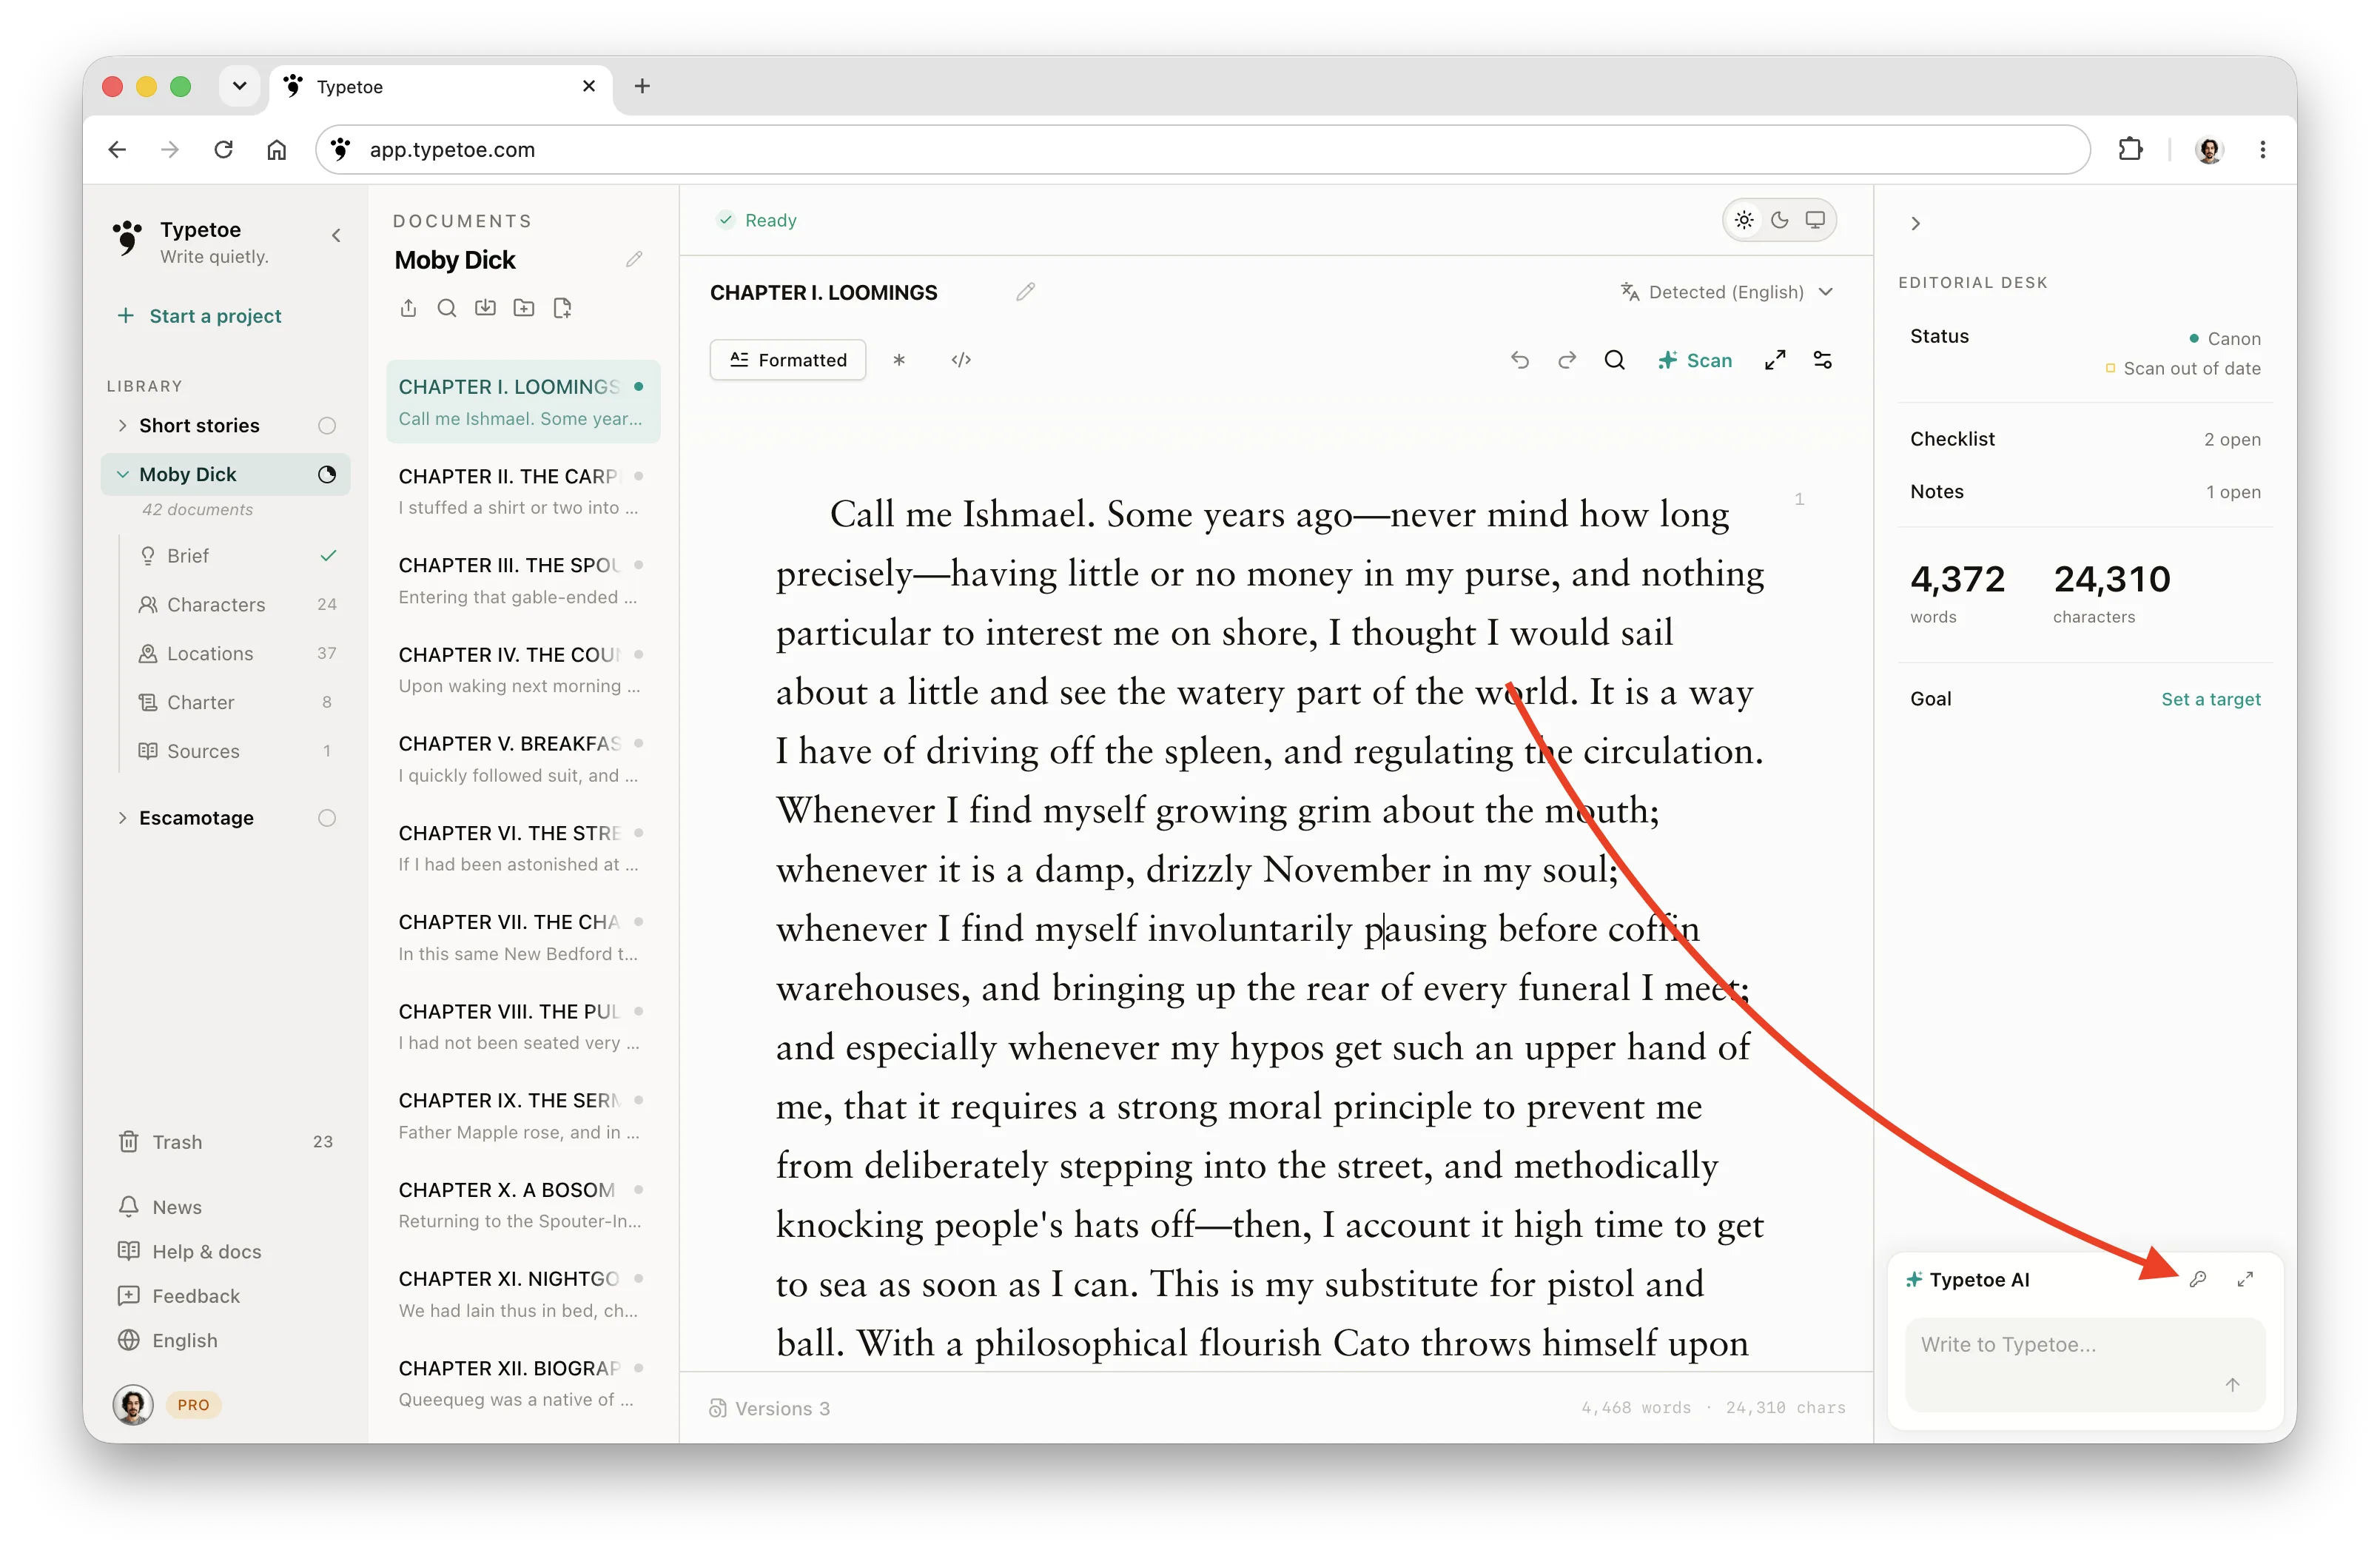
Task: Select the code view mode
Action: (x=961, y=360)
